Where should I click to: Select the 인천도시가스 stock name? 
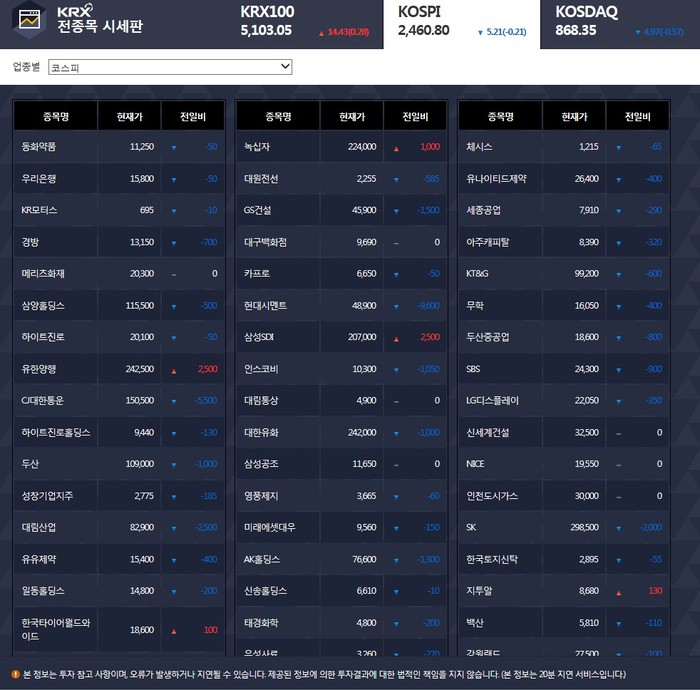point(492,496)
